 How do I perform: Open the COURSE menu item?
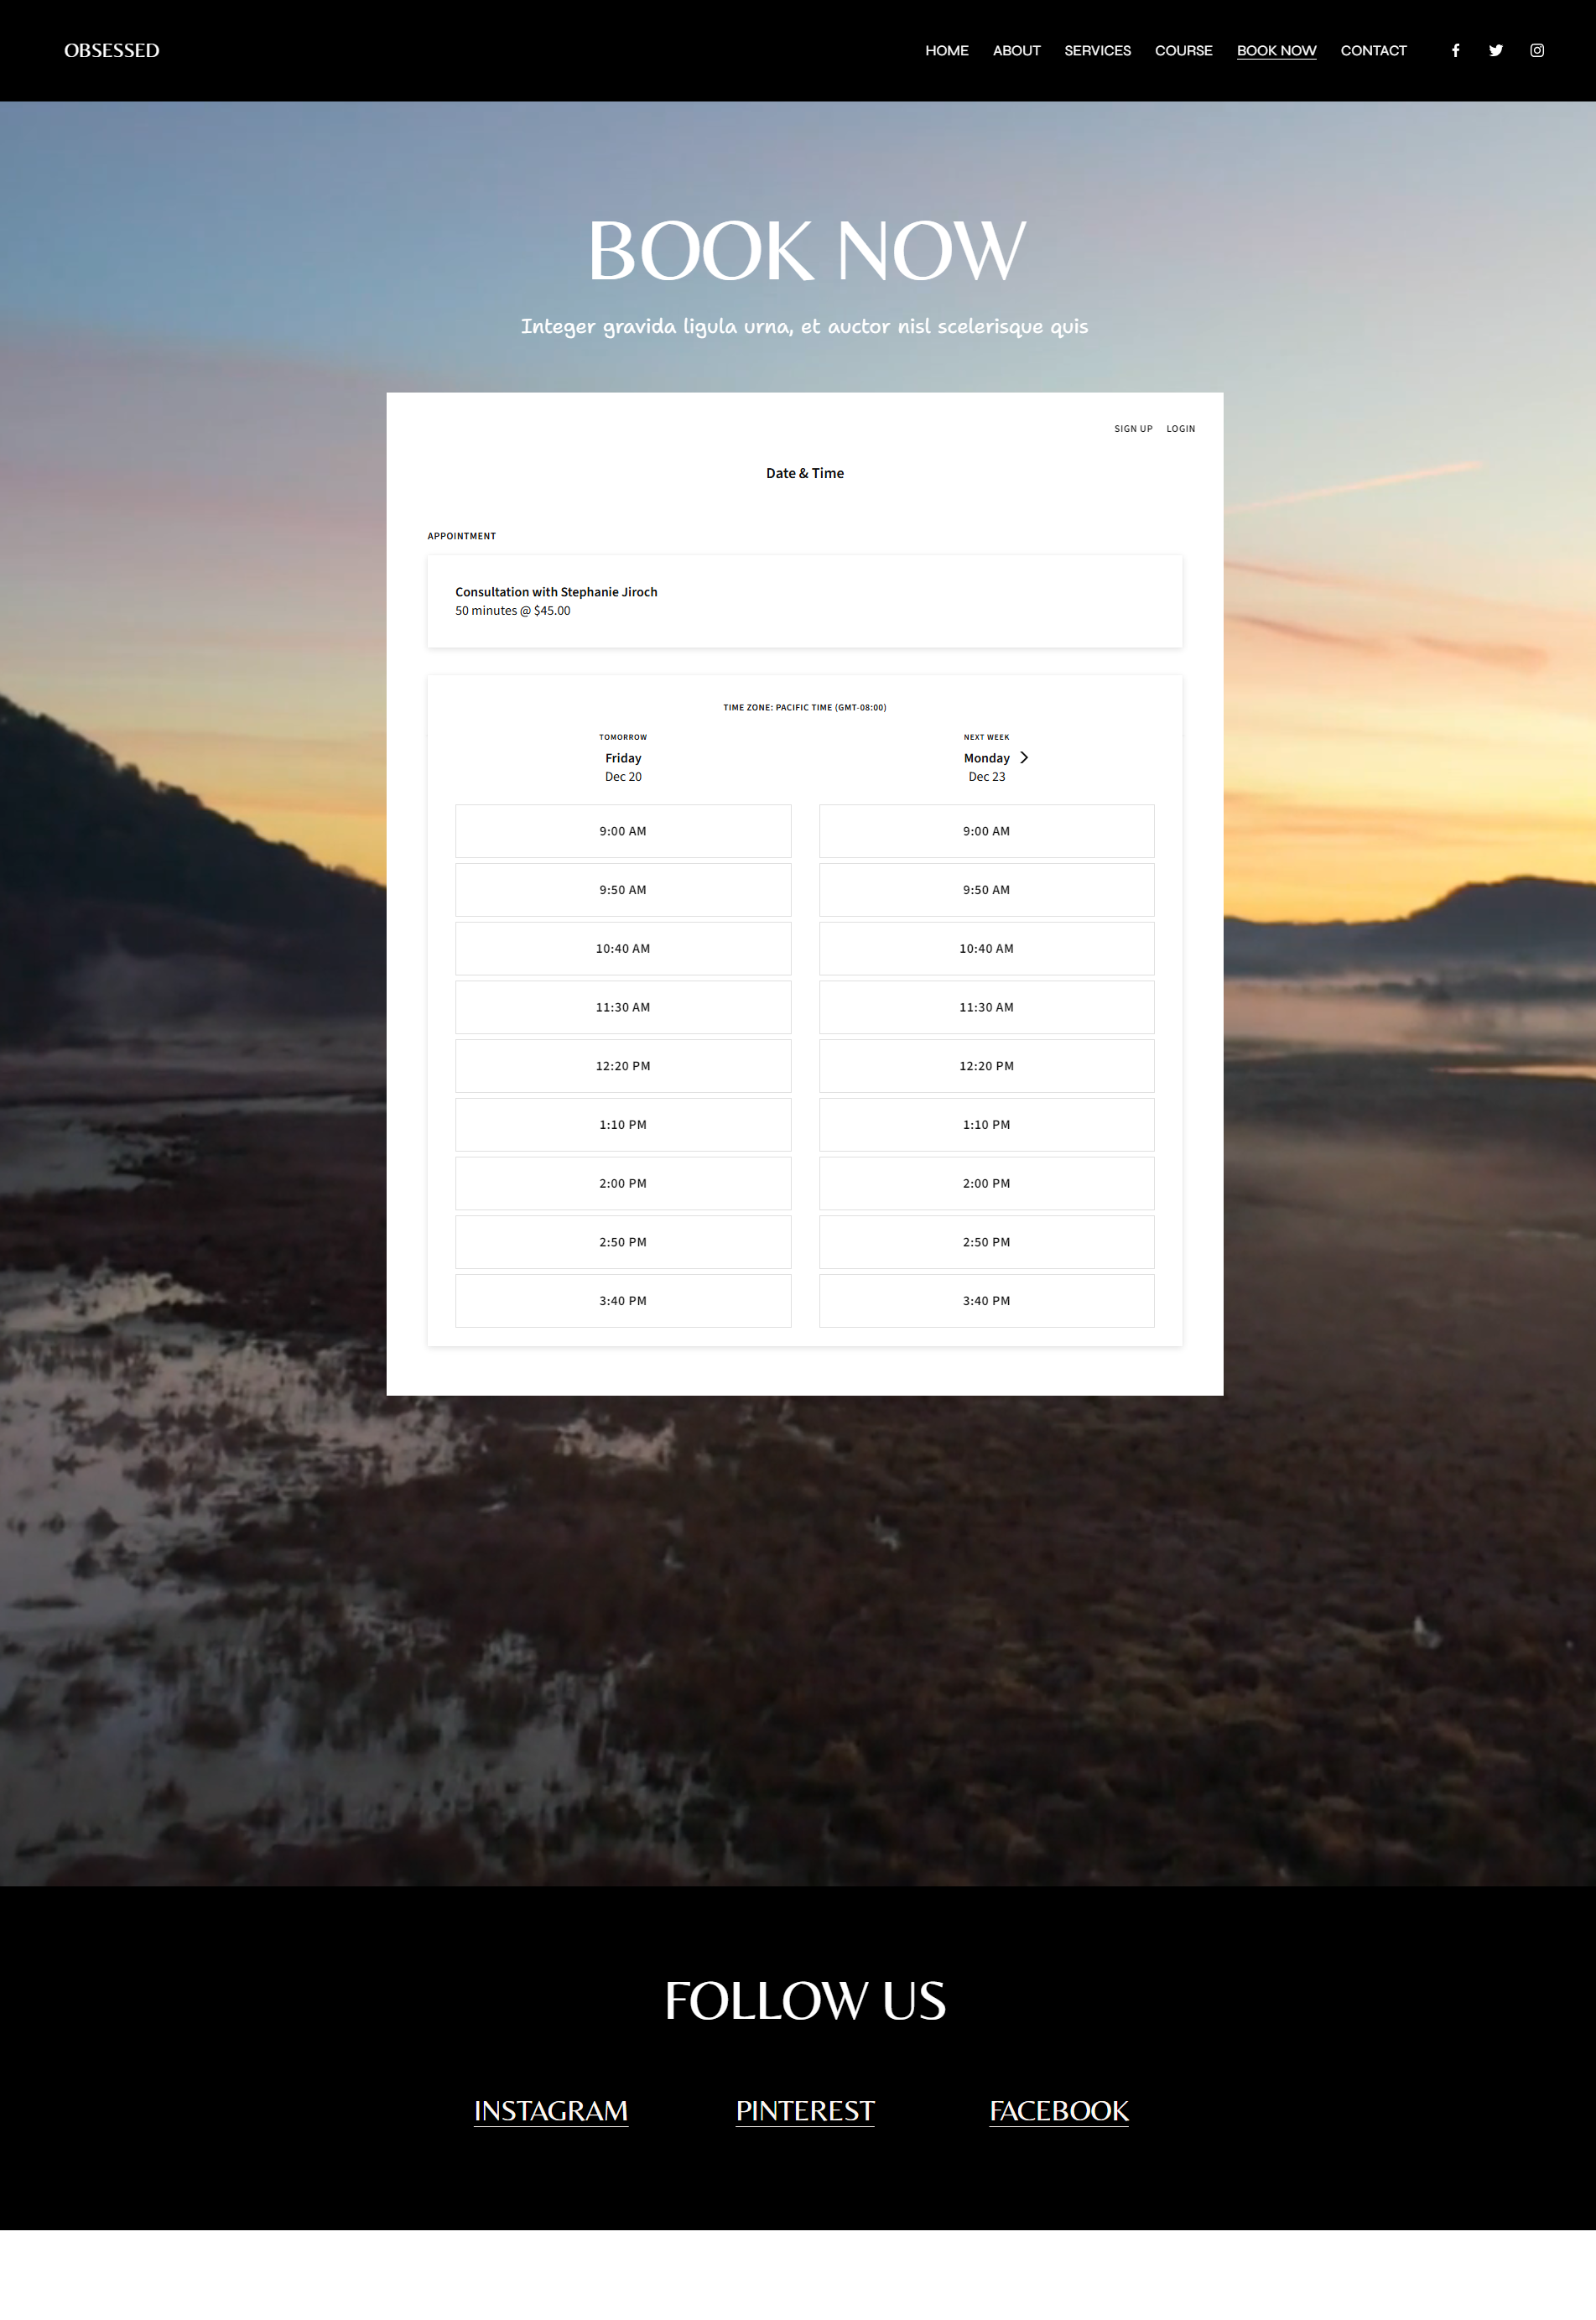1183,50
